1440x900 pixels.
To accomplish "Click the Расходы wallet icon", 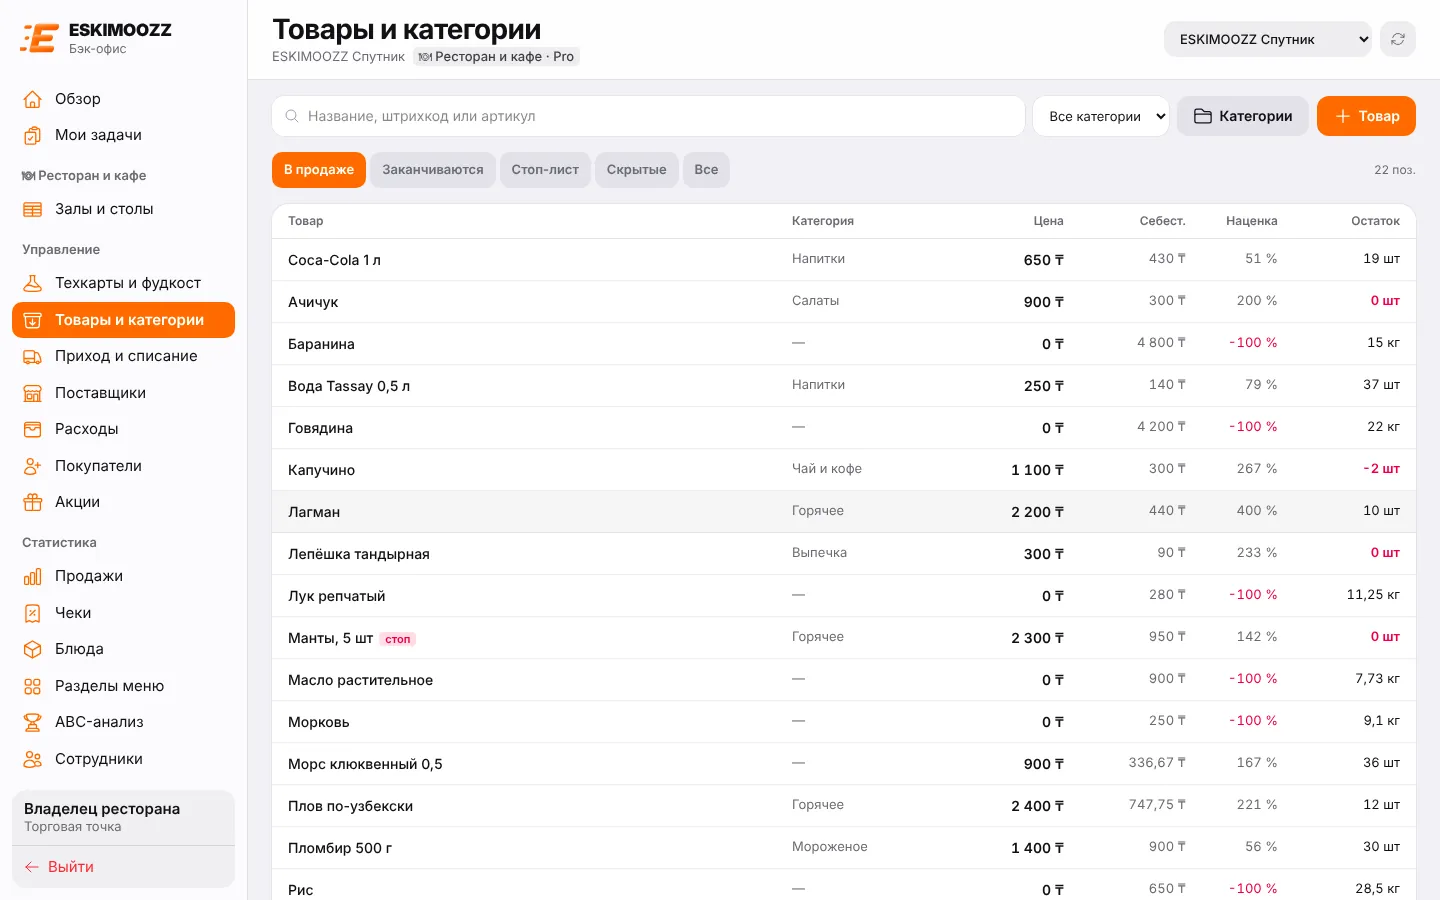I will click(x=33, y=429).
